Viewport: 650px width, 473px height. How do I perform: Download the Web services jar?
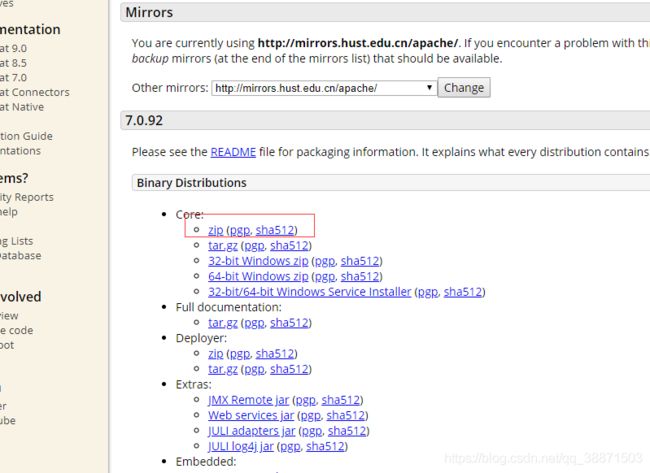pos(251,415)
